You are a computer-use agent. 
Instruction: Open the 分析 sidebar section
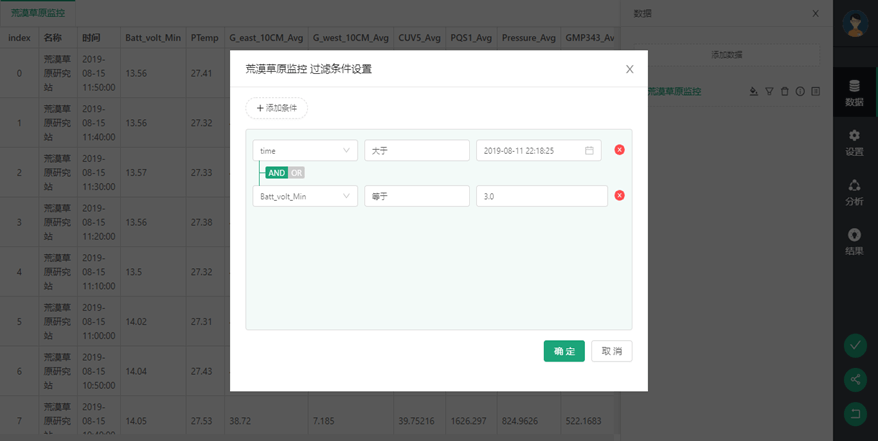click(x=854, y=192)
